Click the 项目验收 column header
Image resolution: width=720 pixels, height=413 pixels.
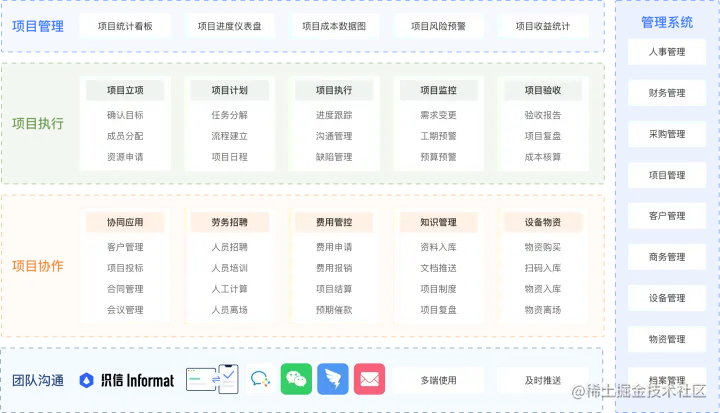[543, 90]
